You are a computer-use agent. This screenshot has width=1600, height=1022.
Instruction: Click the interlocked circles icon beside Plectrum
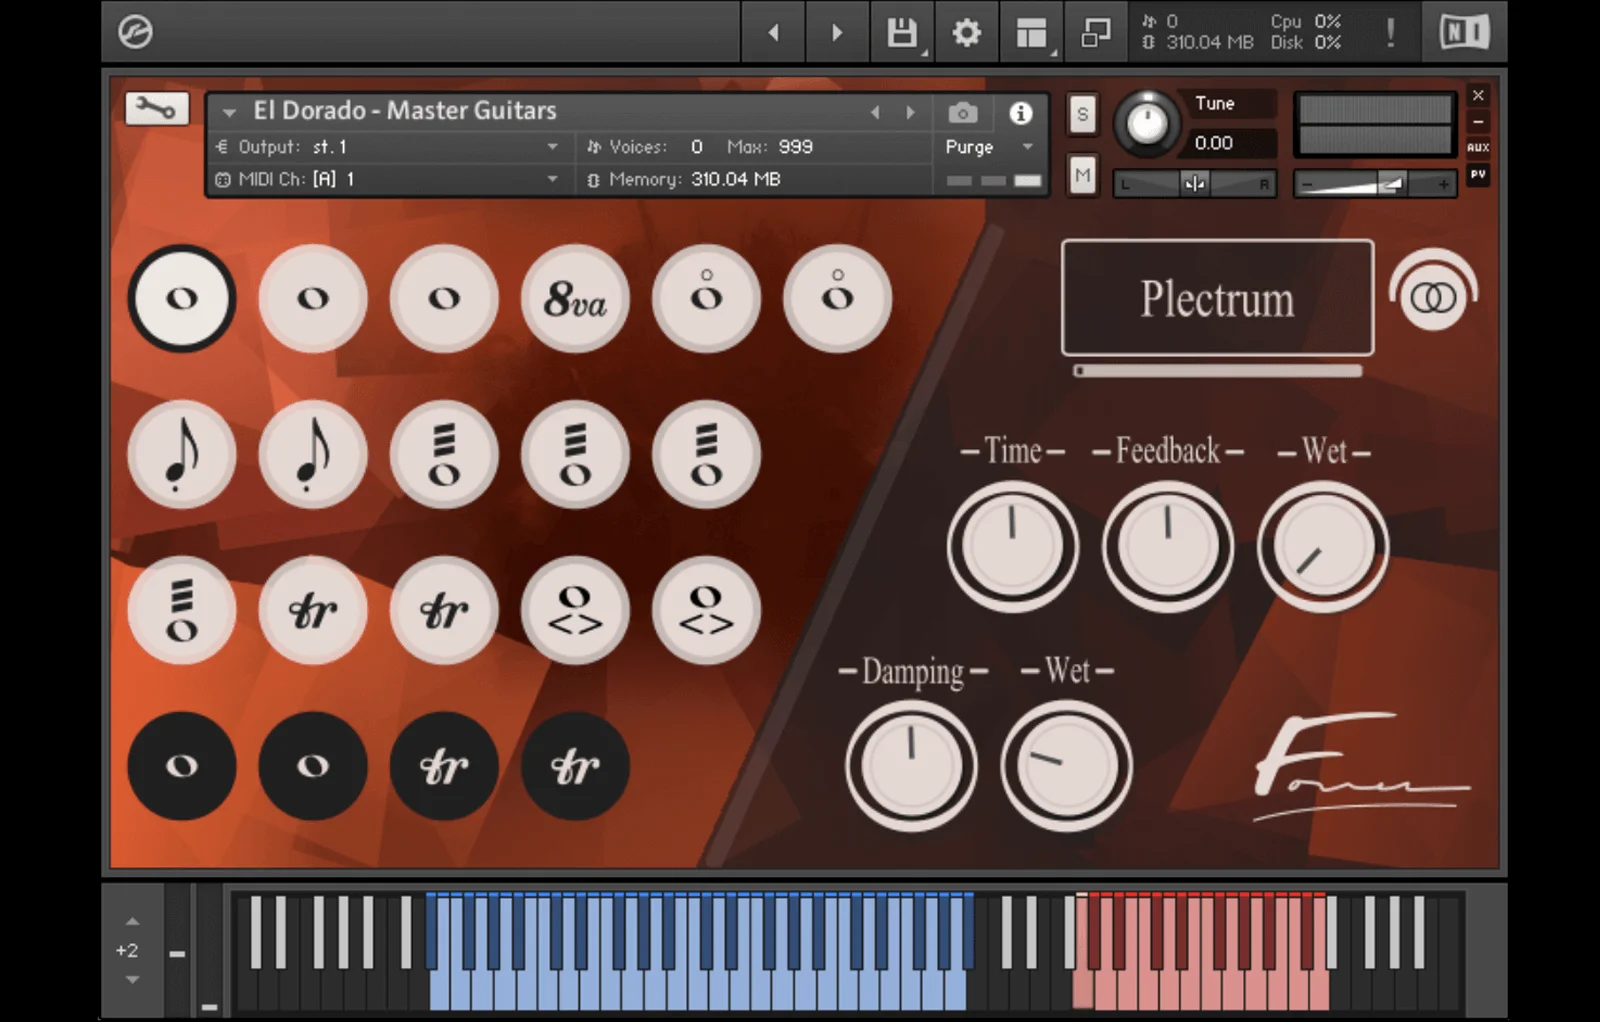click(1433, 297)
